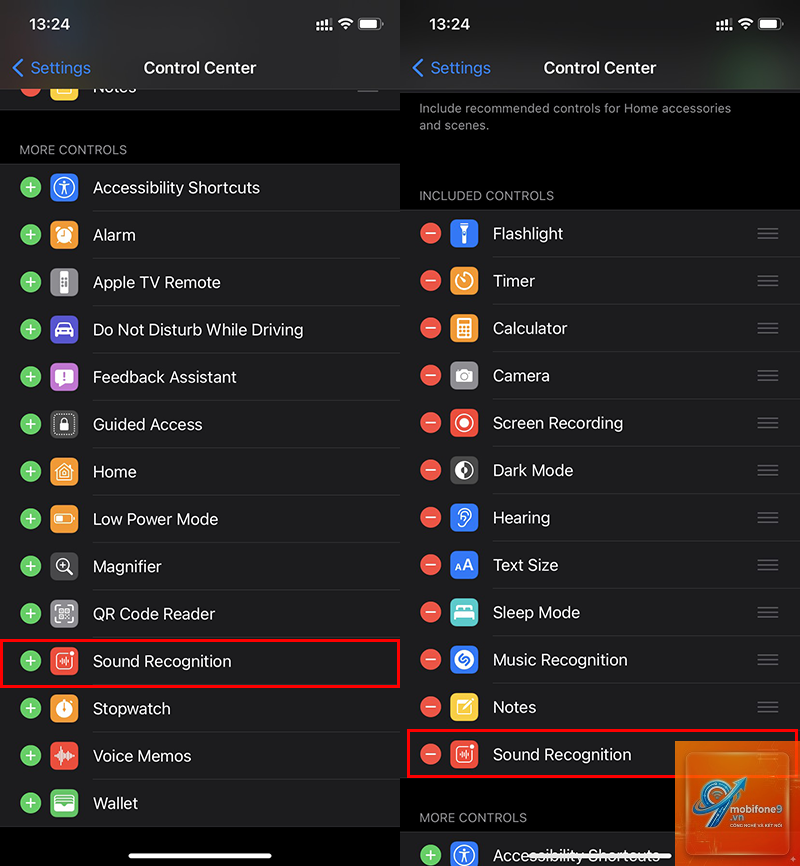The width and height of the screenshot is (800, 866).
Task: Tap the plus next to Guided Access
Action: pyautogui.click(x=31, y=424)
